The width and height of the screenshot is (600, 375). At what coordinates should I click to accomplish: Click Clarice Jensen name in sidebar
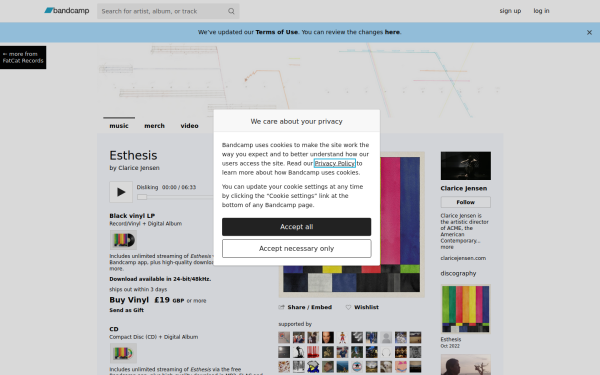pos(464,188)
